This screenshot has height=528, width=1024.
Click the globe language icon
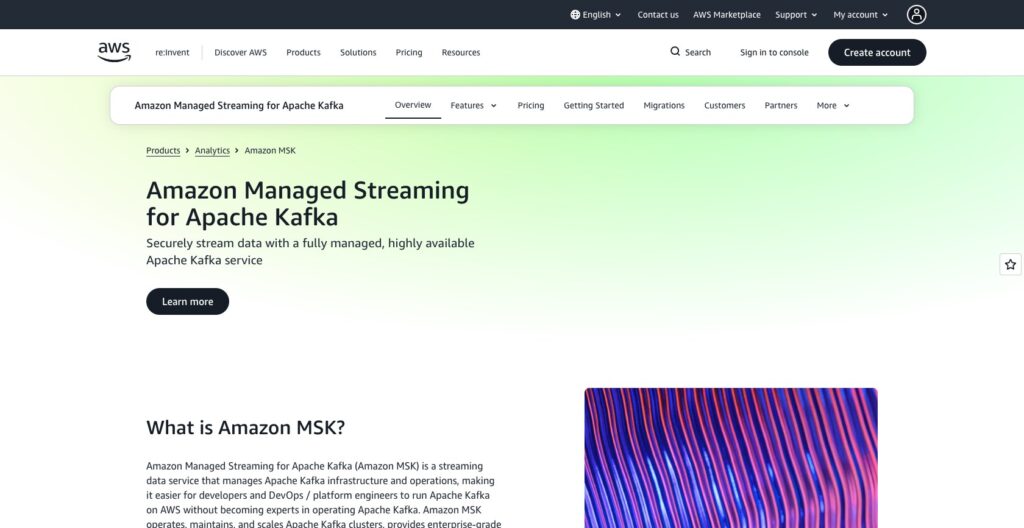[x=575, y=14]
